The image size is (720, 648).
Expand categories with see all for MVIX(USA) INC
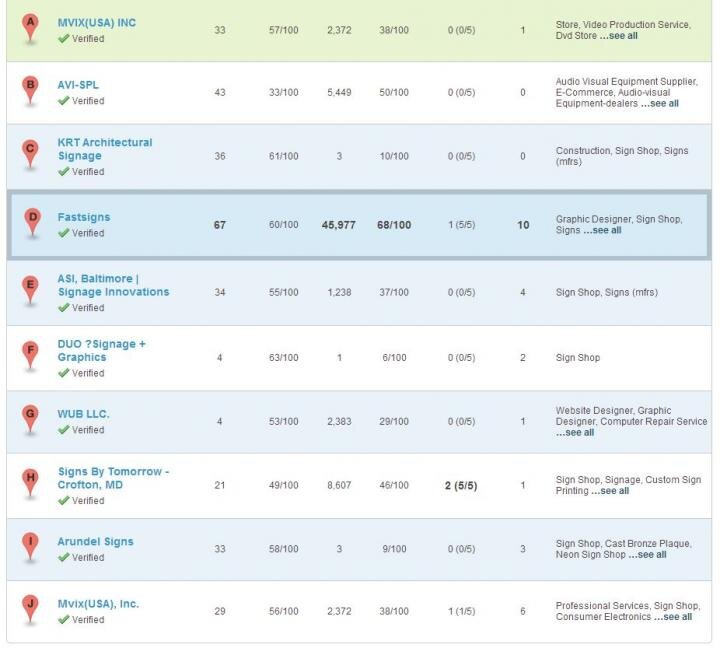coord(618,36)
